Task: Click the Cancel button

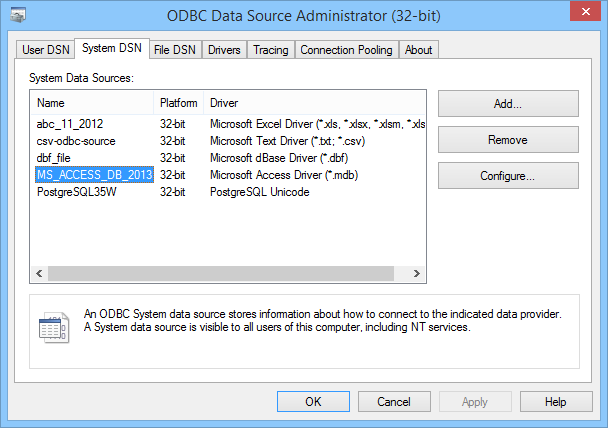Action: coord(394,401)
